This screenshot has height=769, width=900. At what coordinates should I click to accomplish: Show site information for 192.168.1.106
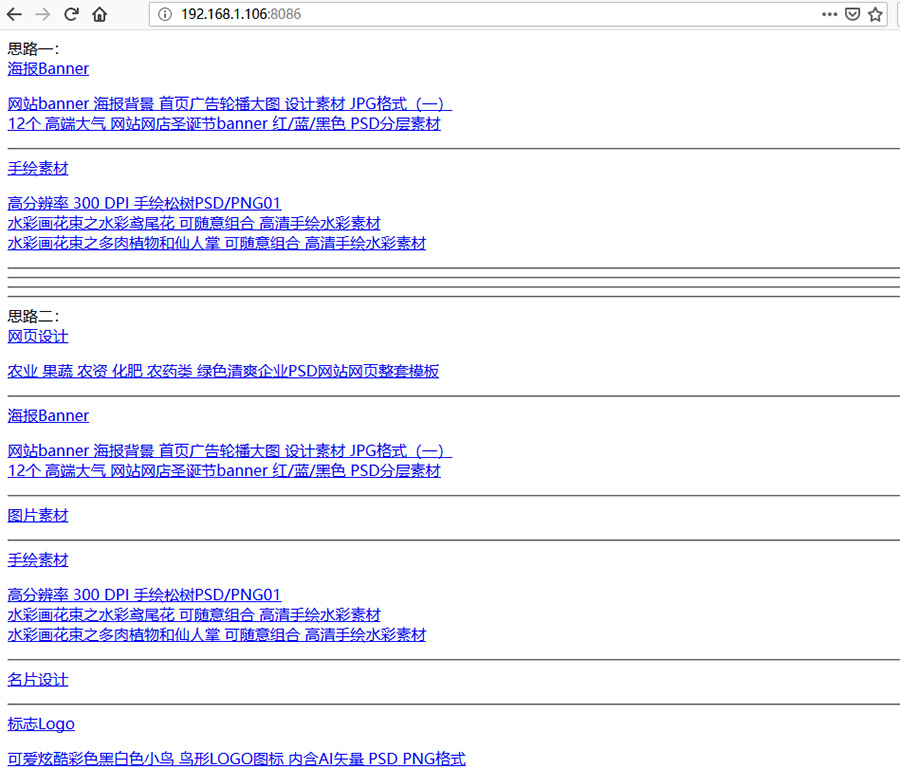click(165, 14)
